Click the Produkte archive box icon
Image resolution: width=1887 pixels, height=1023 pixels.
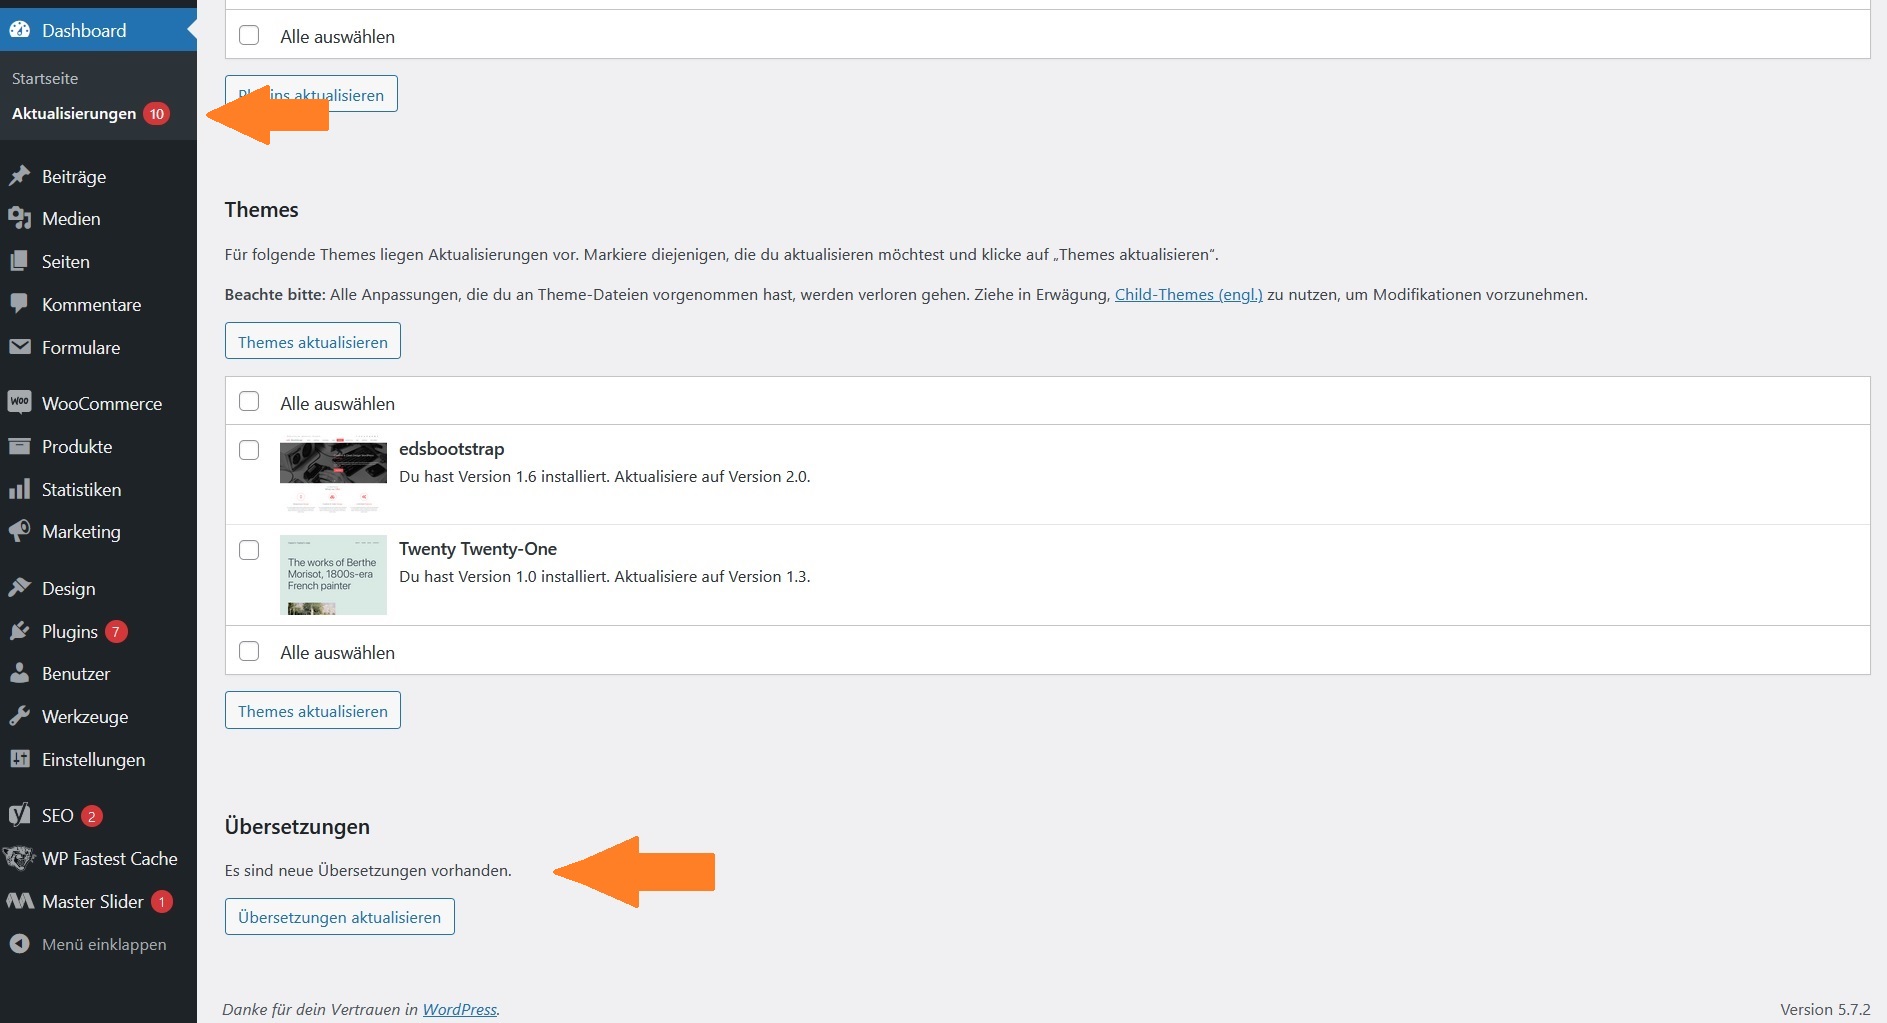pyautogui.click(x=20, y=446)
